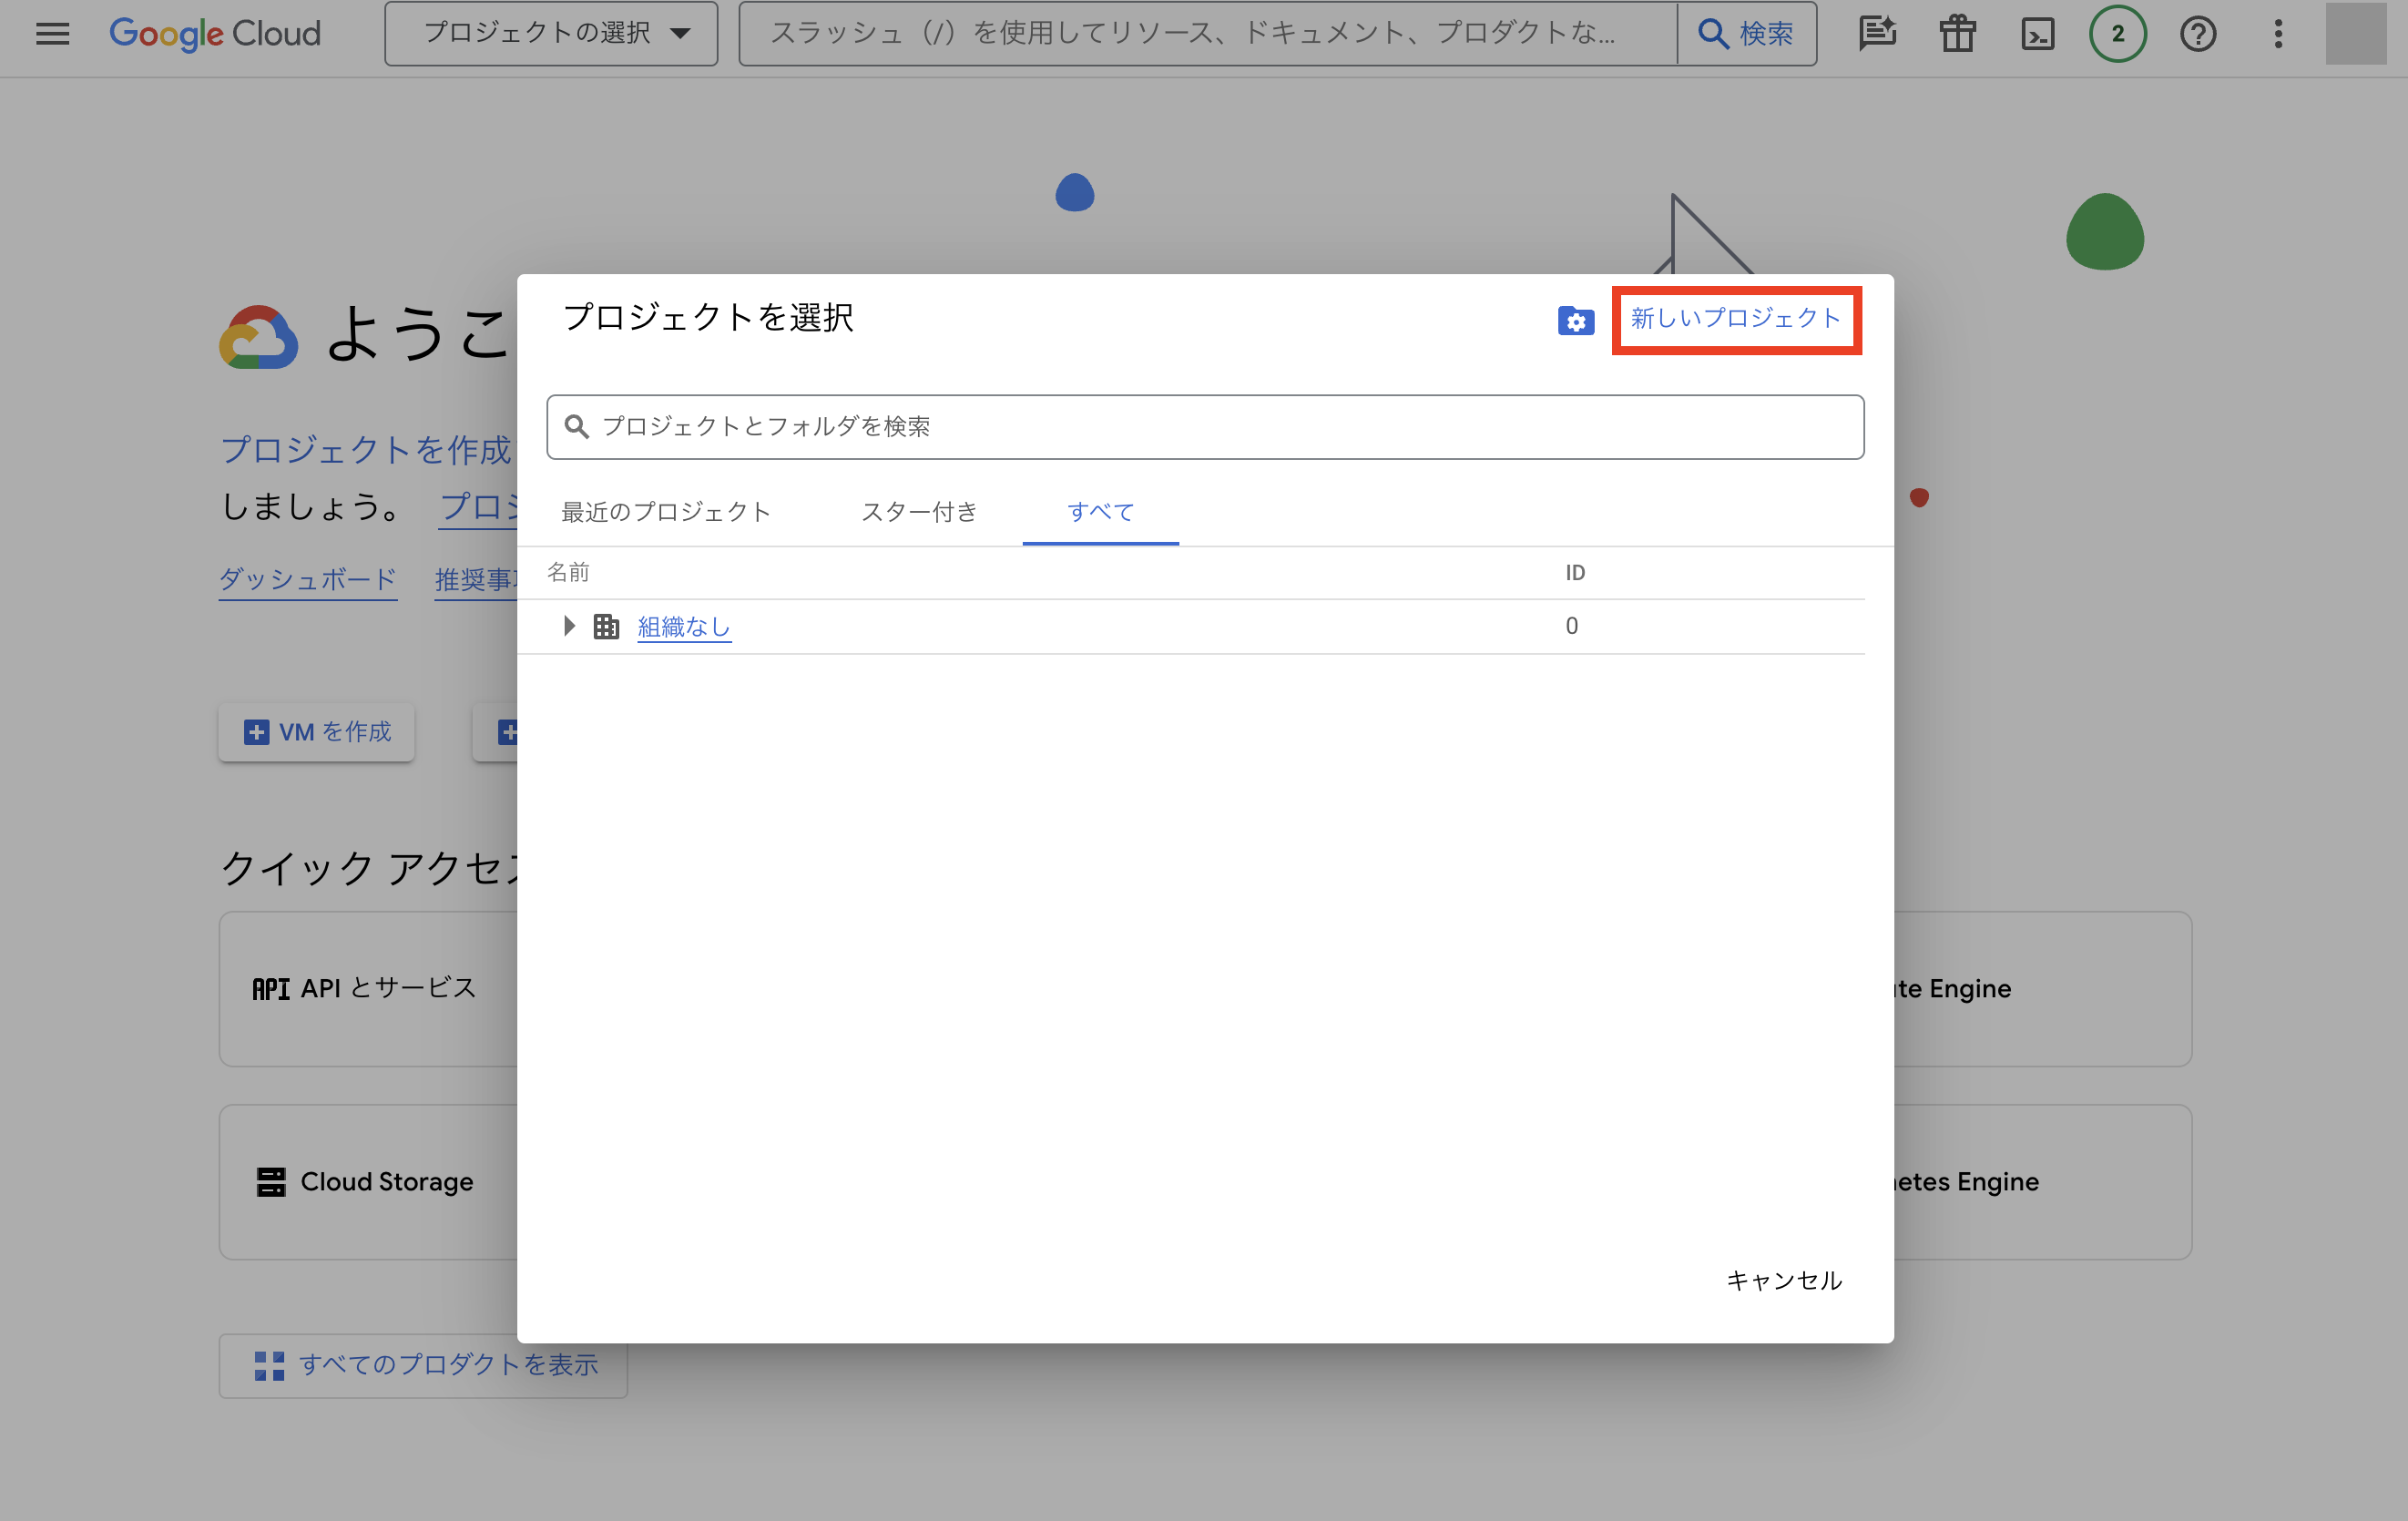2408x1521 pixels.
Task: Open the help question mark icon
Action: [2197, 34]
